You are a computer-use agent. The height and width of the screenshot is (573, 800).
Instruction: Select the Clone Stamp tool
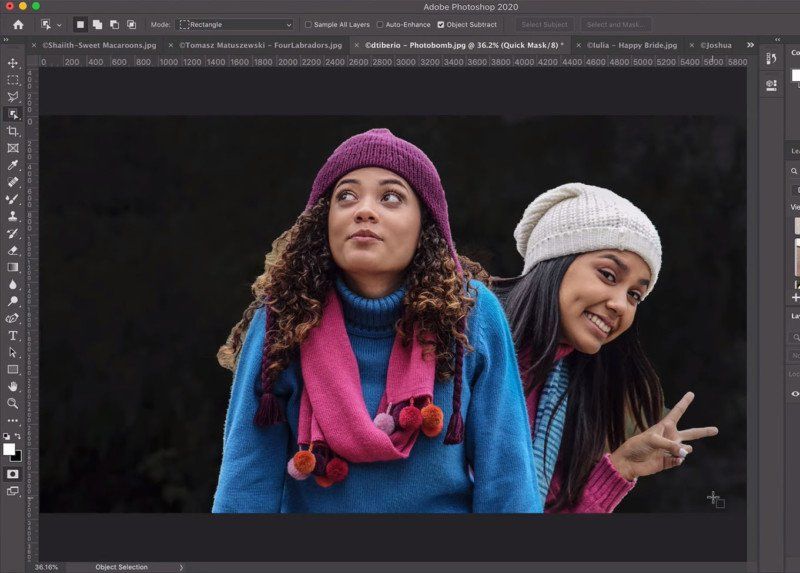tap(13, 216)
